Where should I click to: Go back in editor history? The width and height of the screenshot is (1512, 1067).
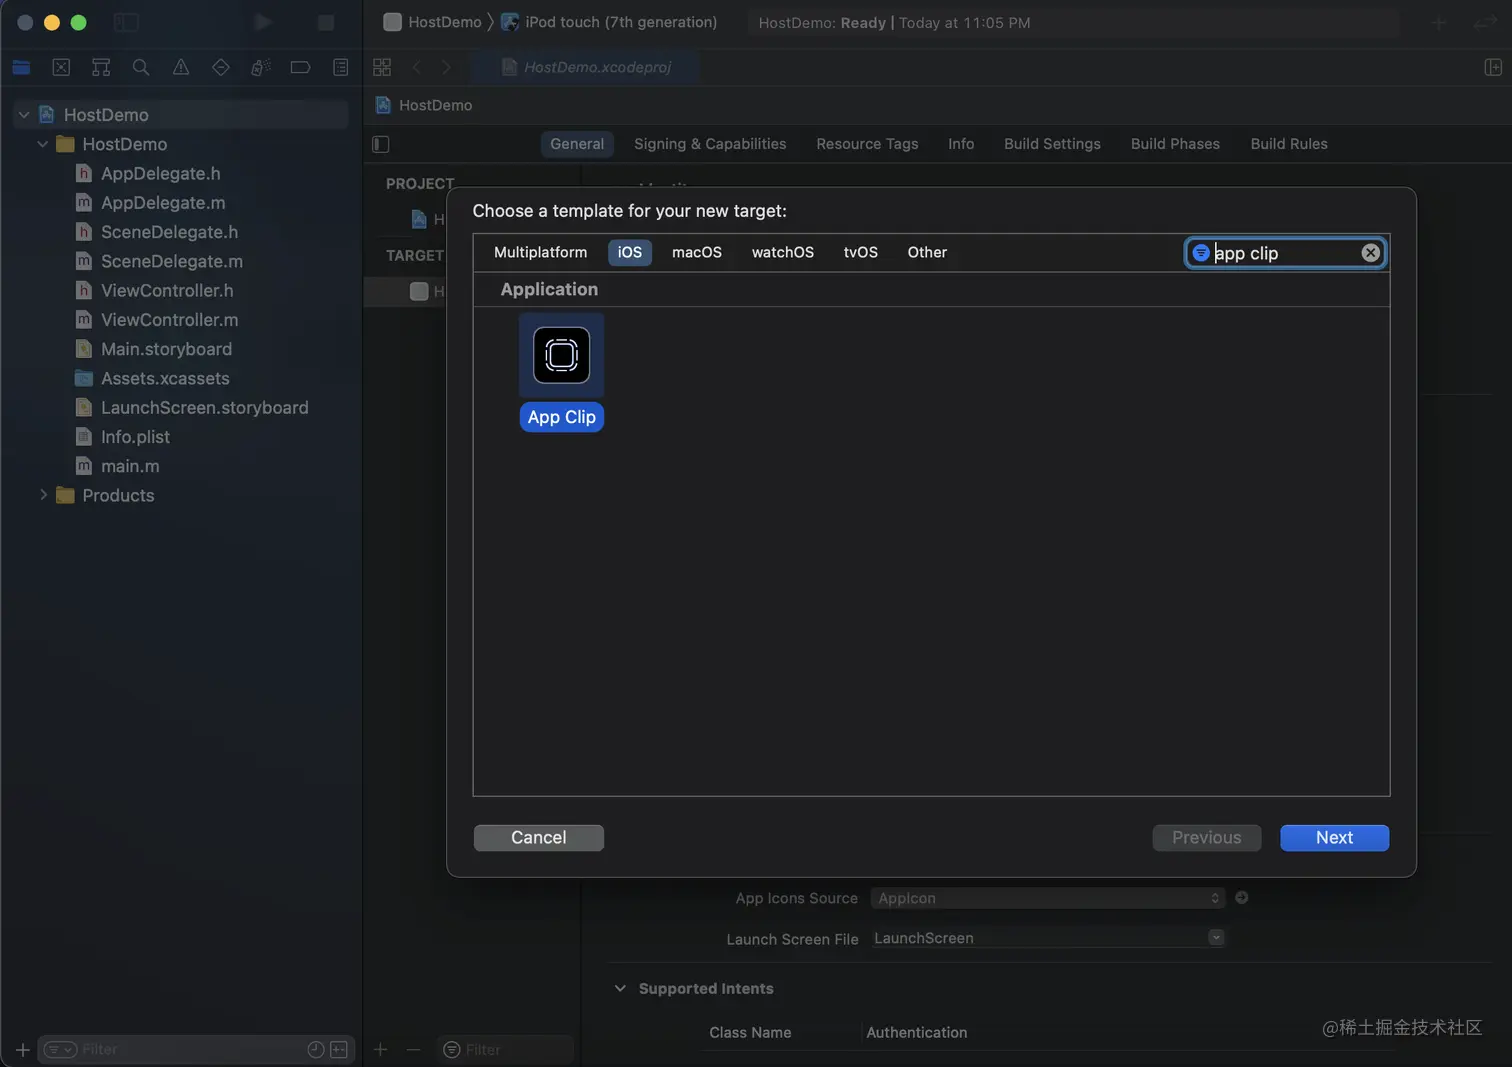(417, 67)
